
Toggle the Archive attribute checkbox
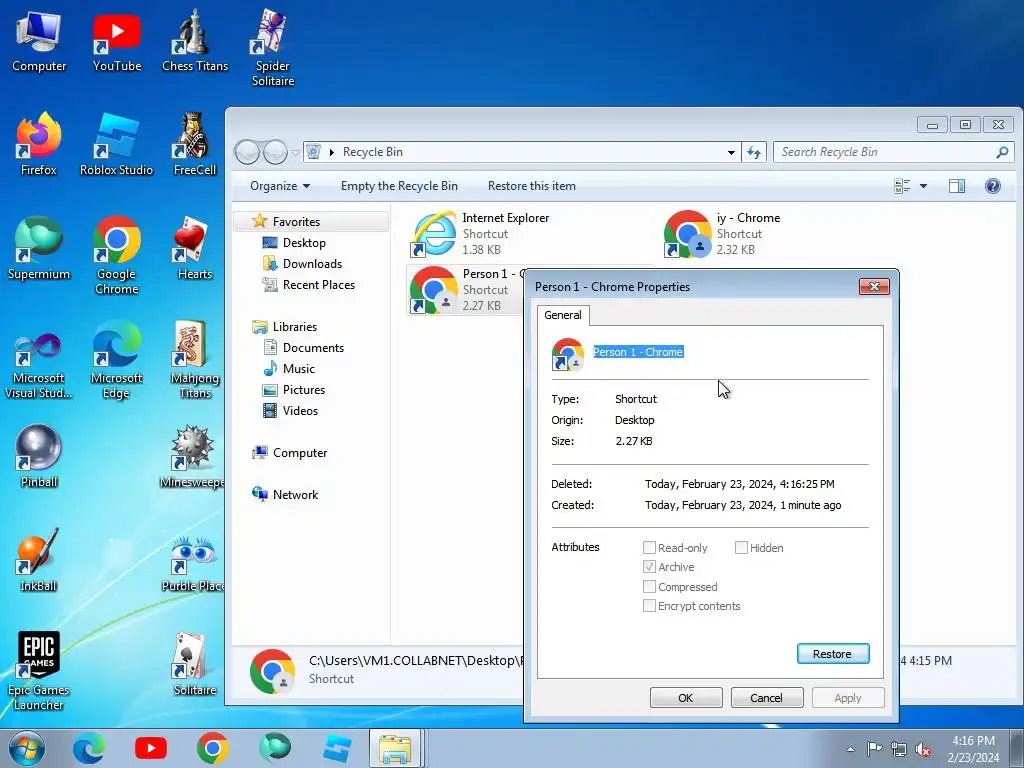point(649,567)
